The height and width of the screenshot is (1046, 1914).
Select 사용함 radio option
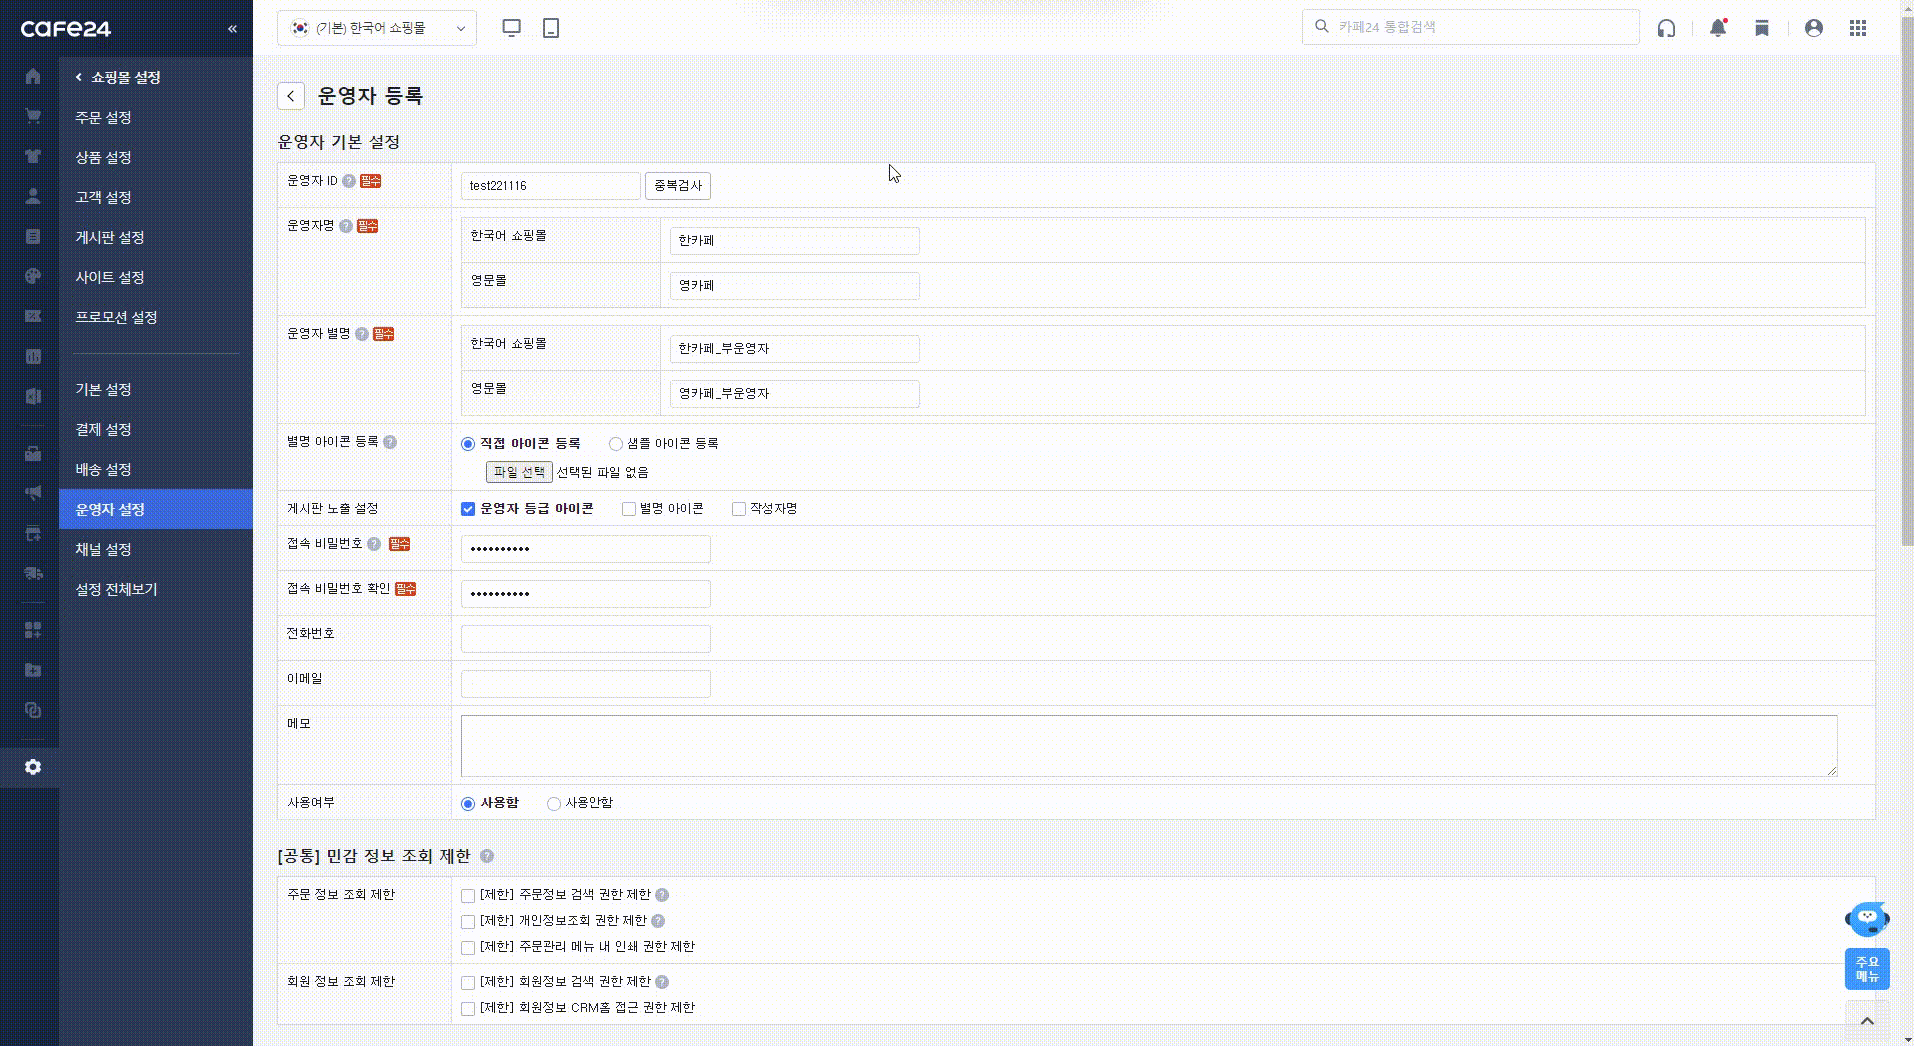468,804
